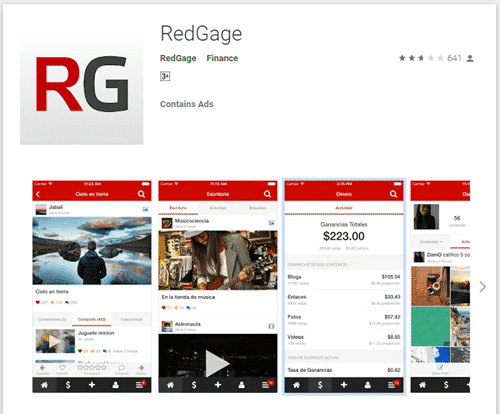Image resolution: width=500 pixels, height=414 pixels.
Task: Click plus icon in Dinero screenshot's bottom bar
Action: [344, 385]
